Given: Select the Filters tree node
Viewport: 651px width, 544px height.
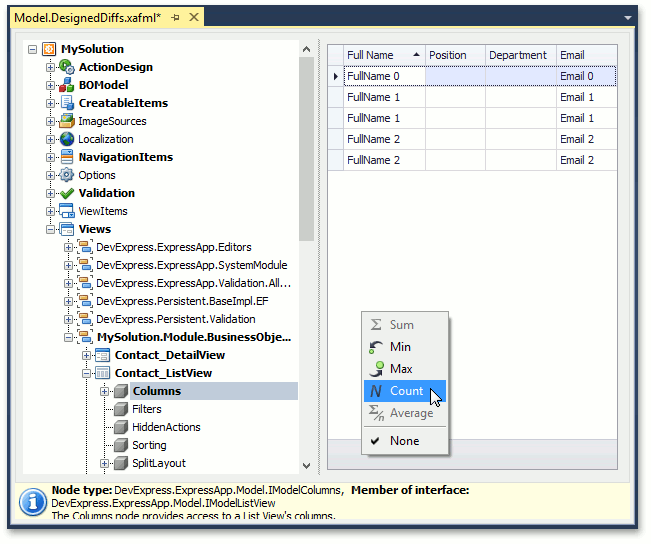Looking at the screenshot, I should 147,409.
